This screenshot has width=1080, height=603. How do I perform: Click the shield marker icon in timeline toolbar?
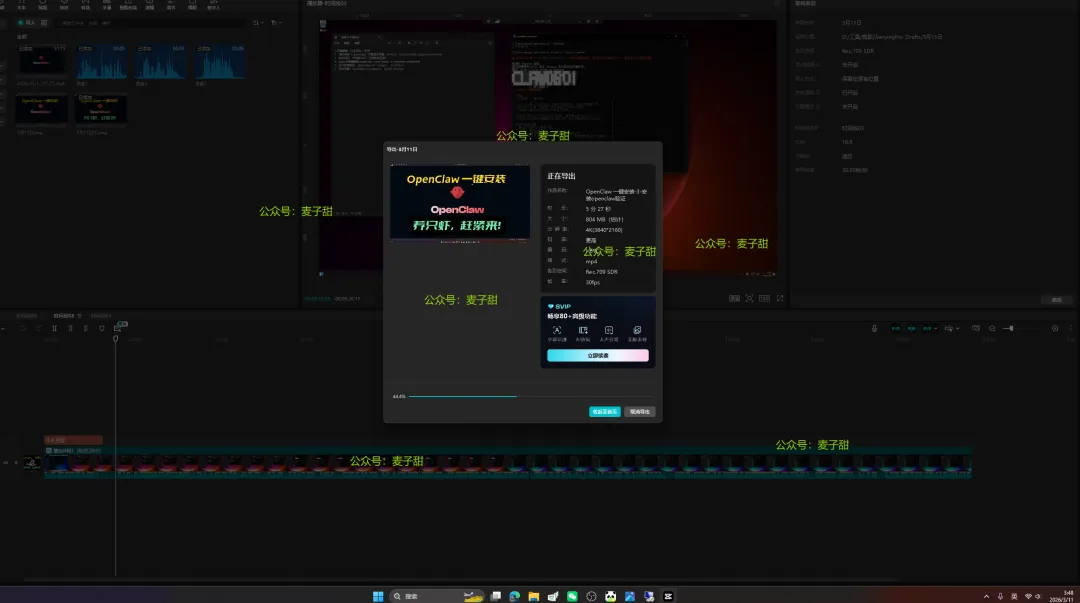101,329
